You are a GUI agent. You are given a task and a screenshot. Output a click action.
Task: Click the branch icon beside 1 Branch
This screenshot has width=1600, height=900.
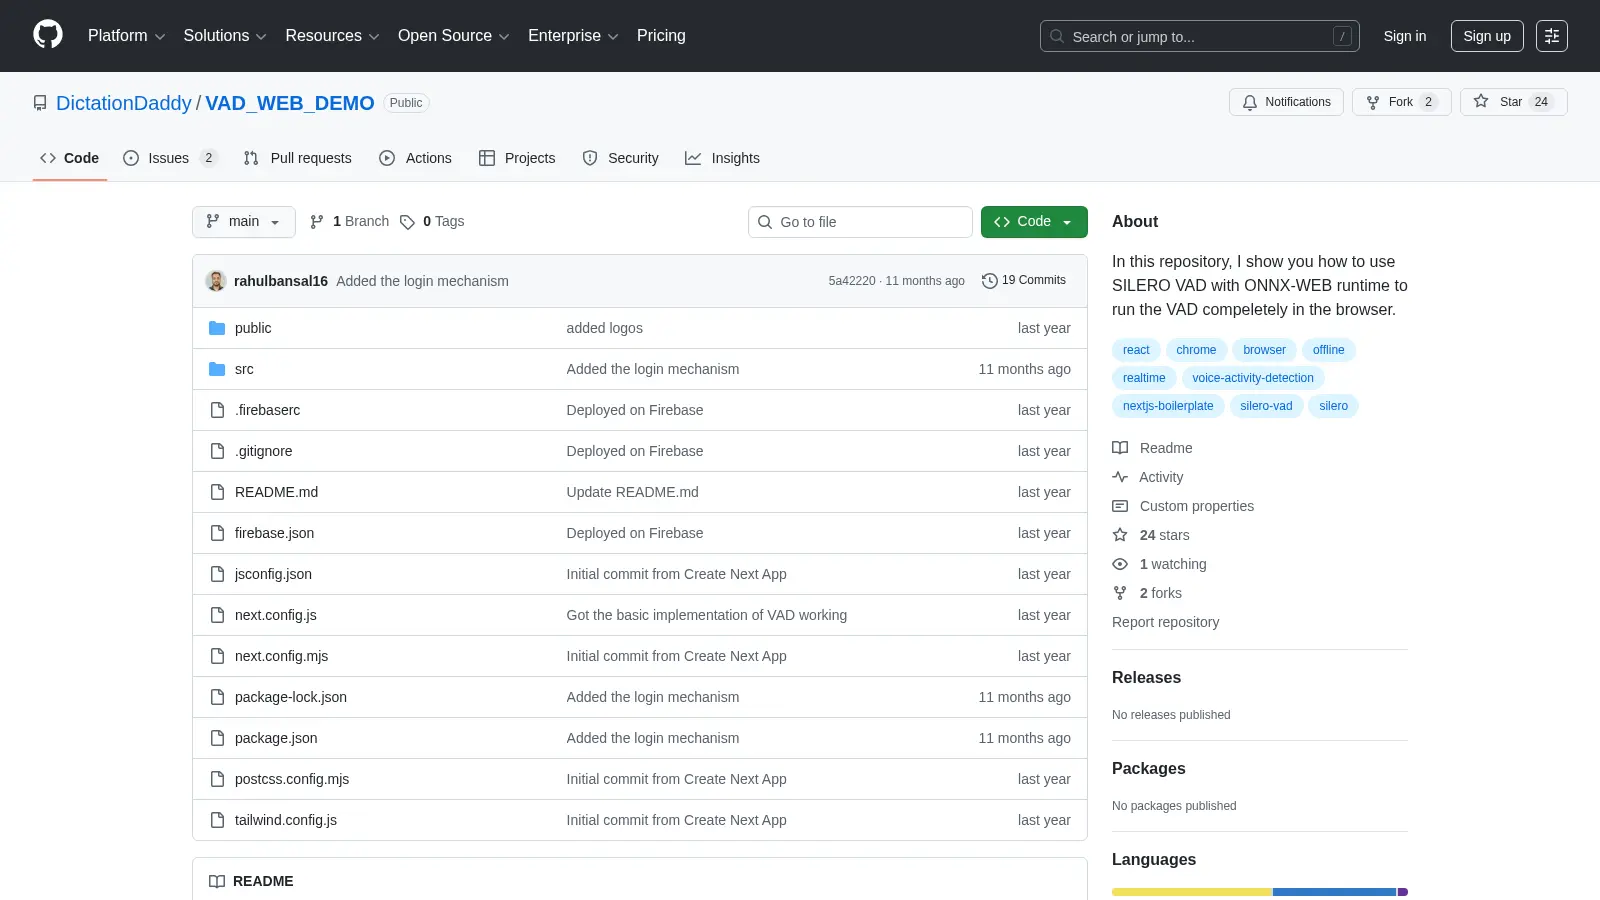[317, 222]
